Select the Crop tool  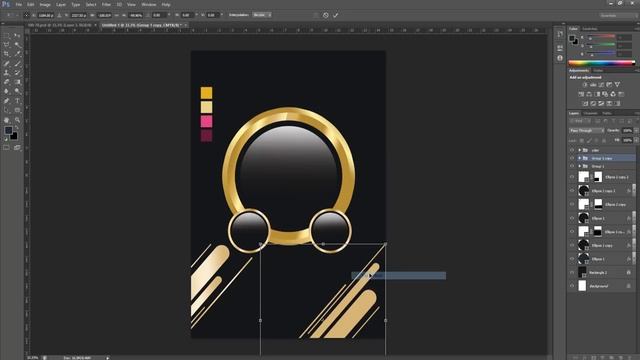[7, 54]
